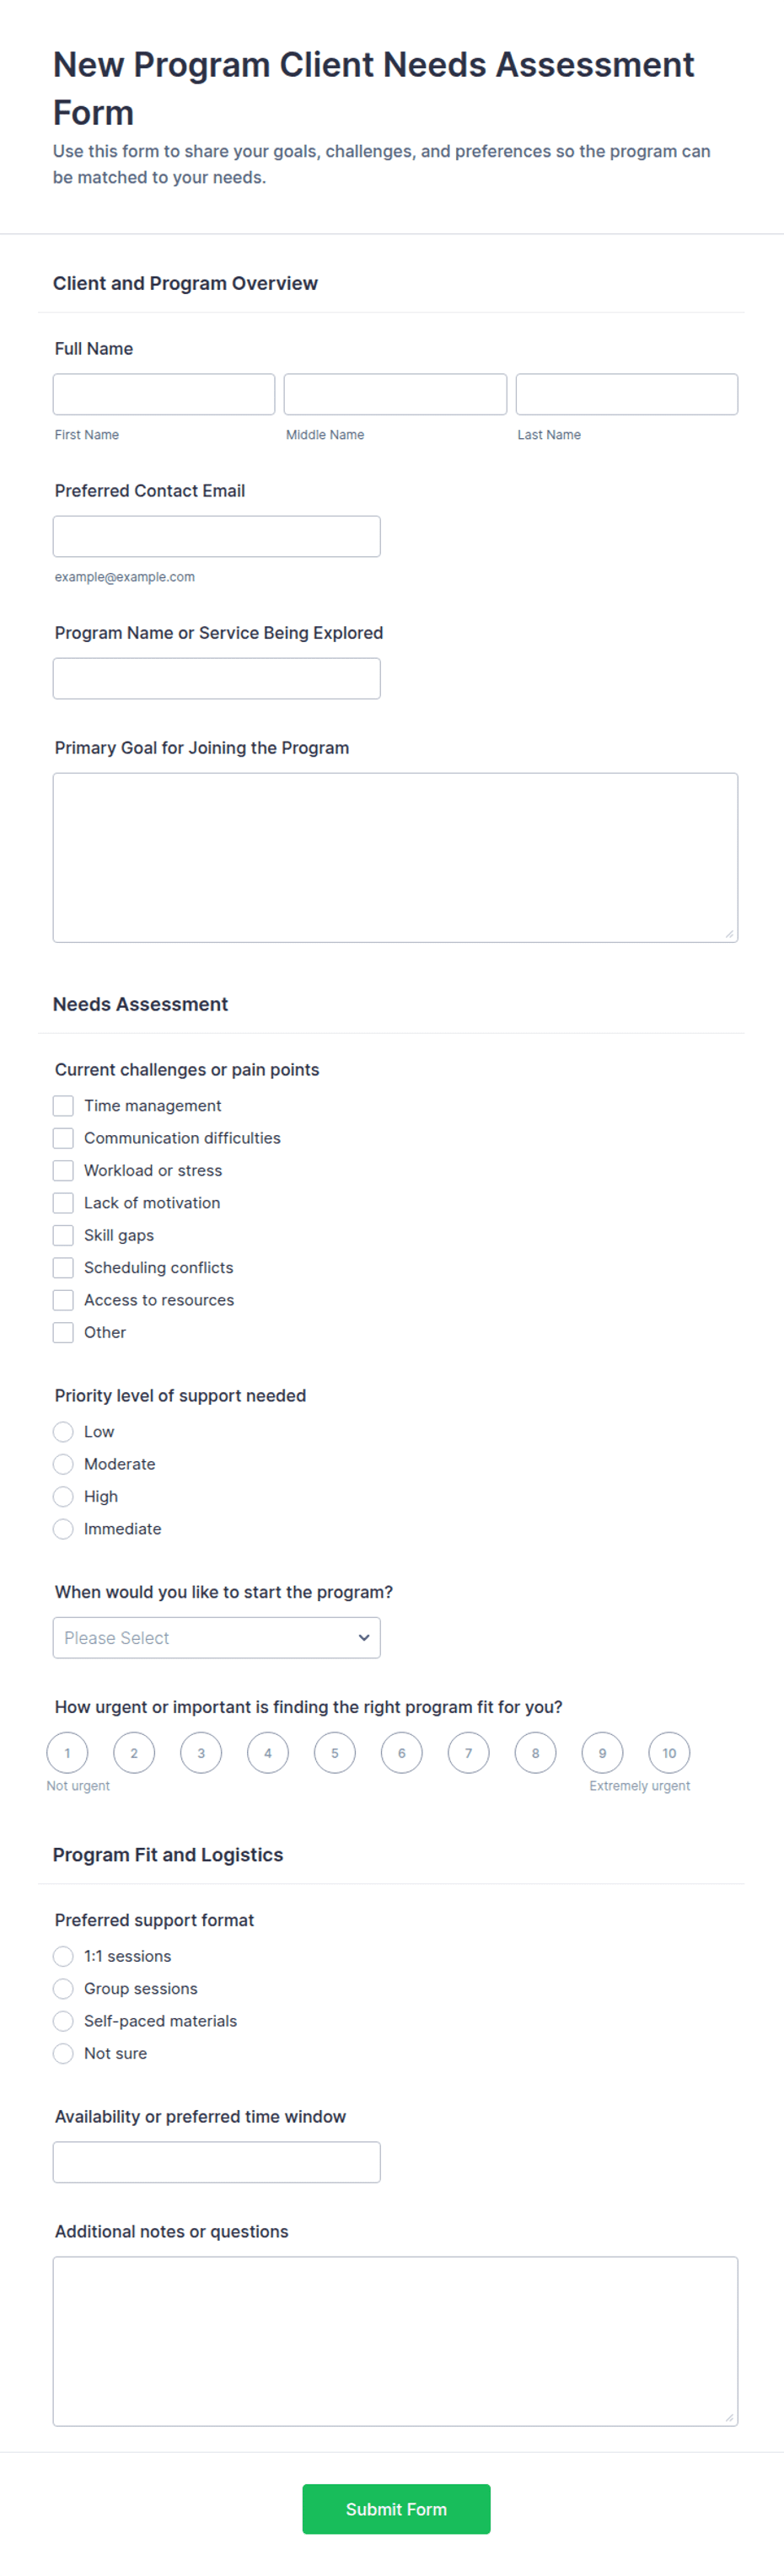Click the Primary Goal text area
784x2576 pixels.
point(395,857)
